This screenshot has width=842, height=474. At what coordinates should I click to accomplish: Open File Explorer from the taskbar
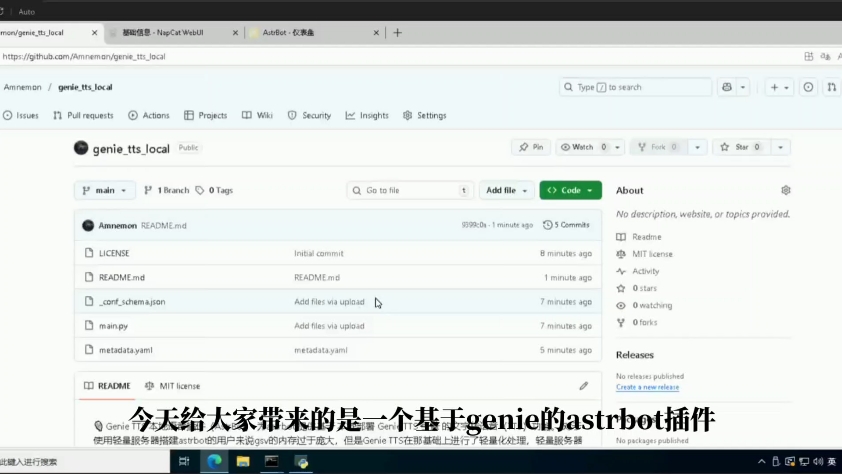(x=243, y=462)
